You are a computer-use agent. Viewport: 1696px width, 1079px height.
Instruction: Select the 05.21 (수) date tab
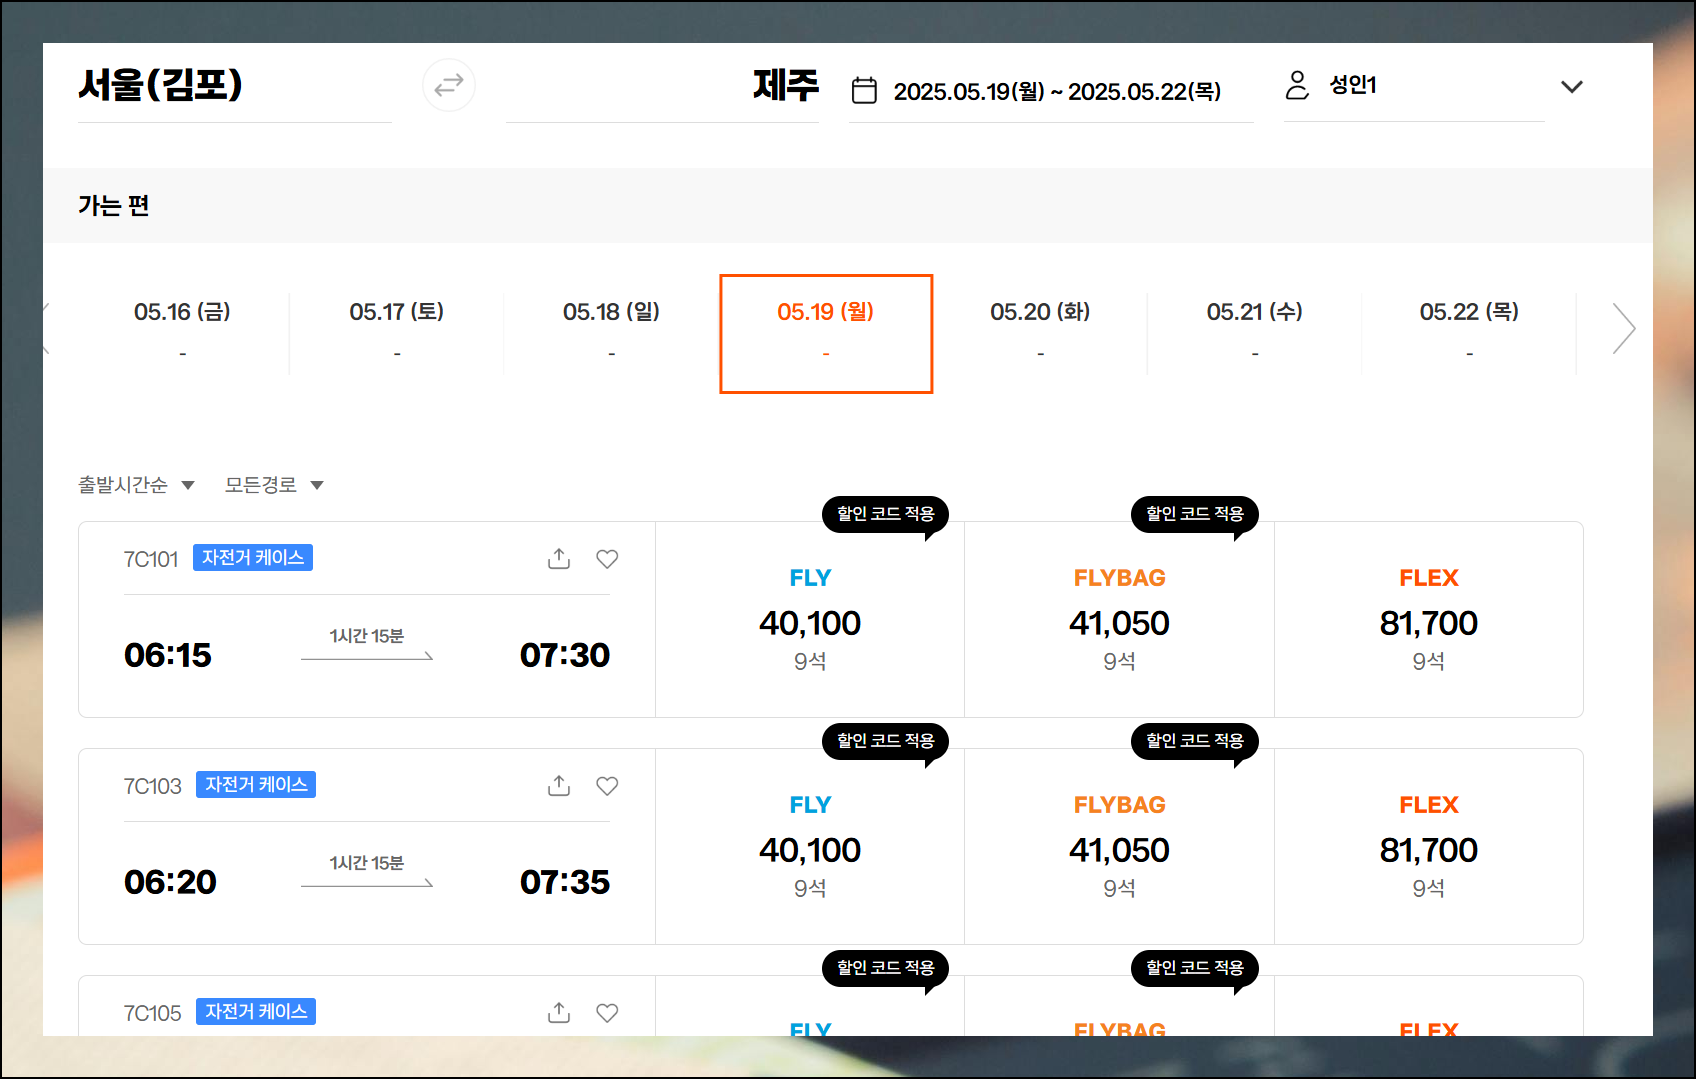coord(1255,333)
